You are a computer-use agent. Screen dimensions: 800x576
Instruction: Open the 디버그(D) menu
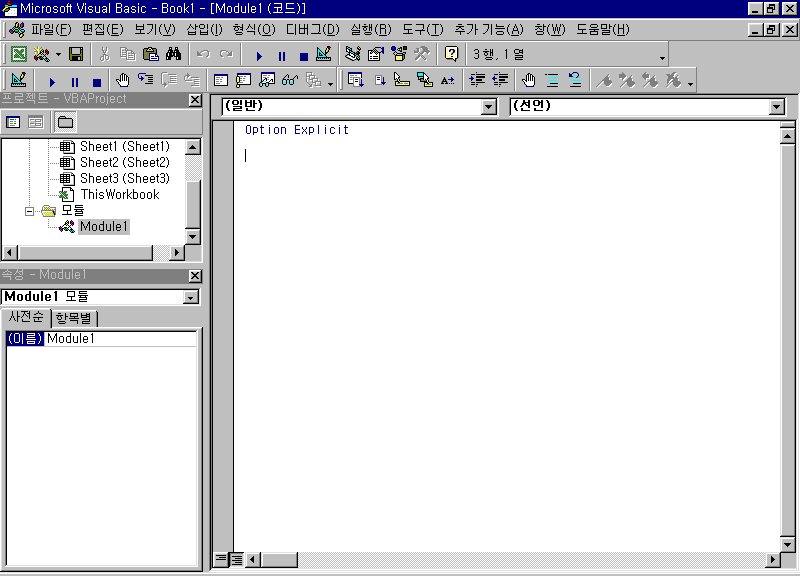pyautogui.click(x=312, y=29)
